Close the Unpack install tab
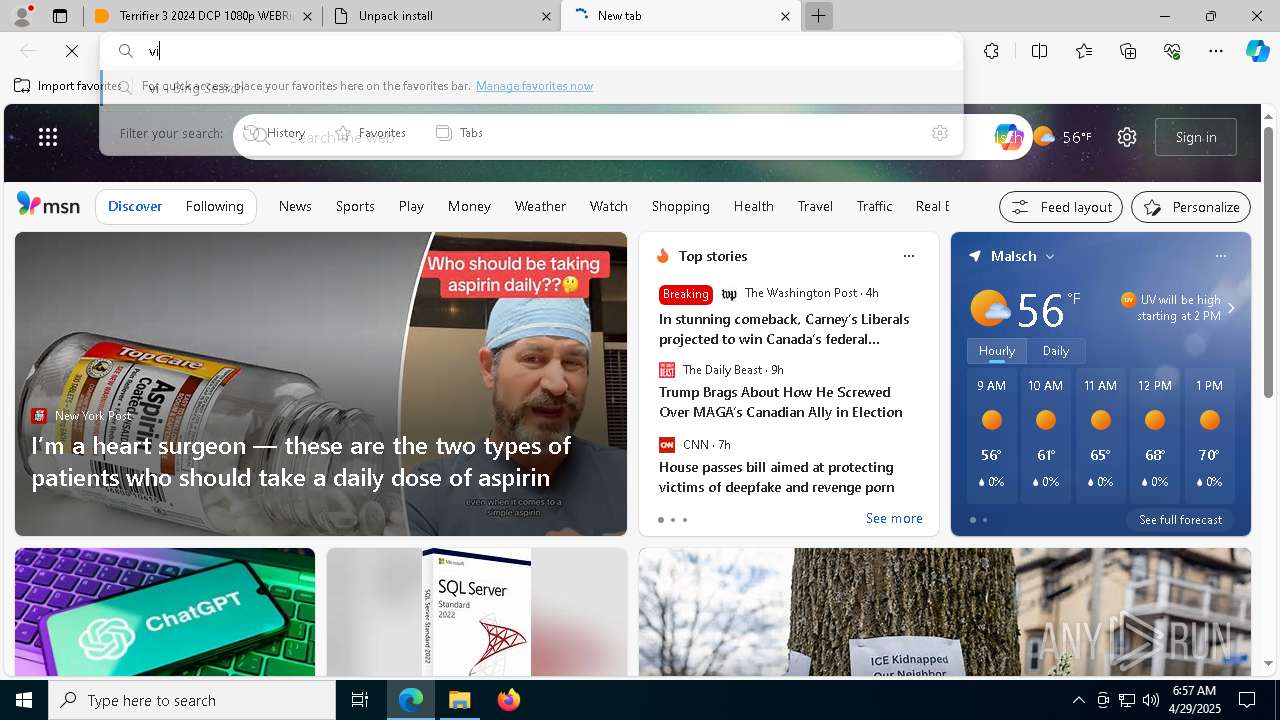The width and height of the screenshot is (1280, 720). [547, 16]
